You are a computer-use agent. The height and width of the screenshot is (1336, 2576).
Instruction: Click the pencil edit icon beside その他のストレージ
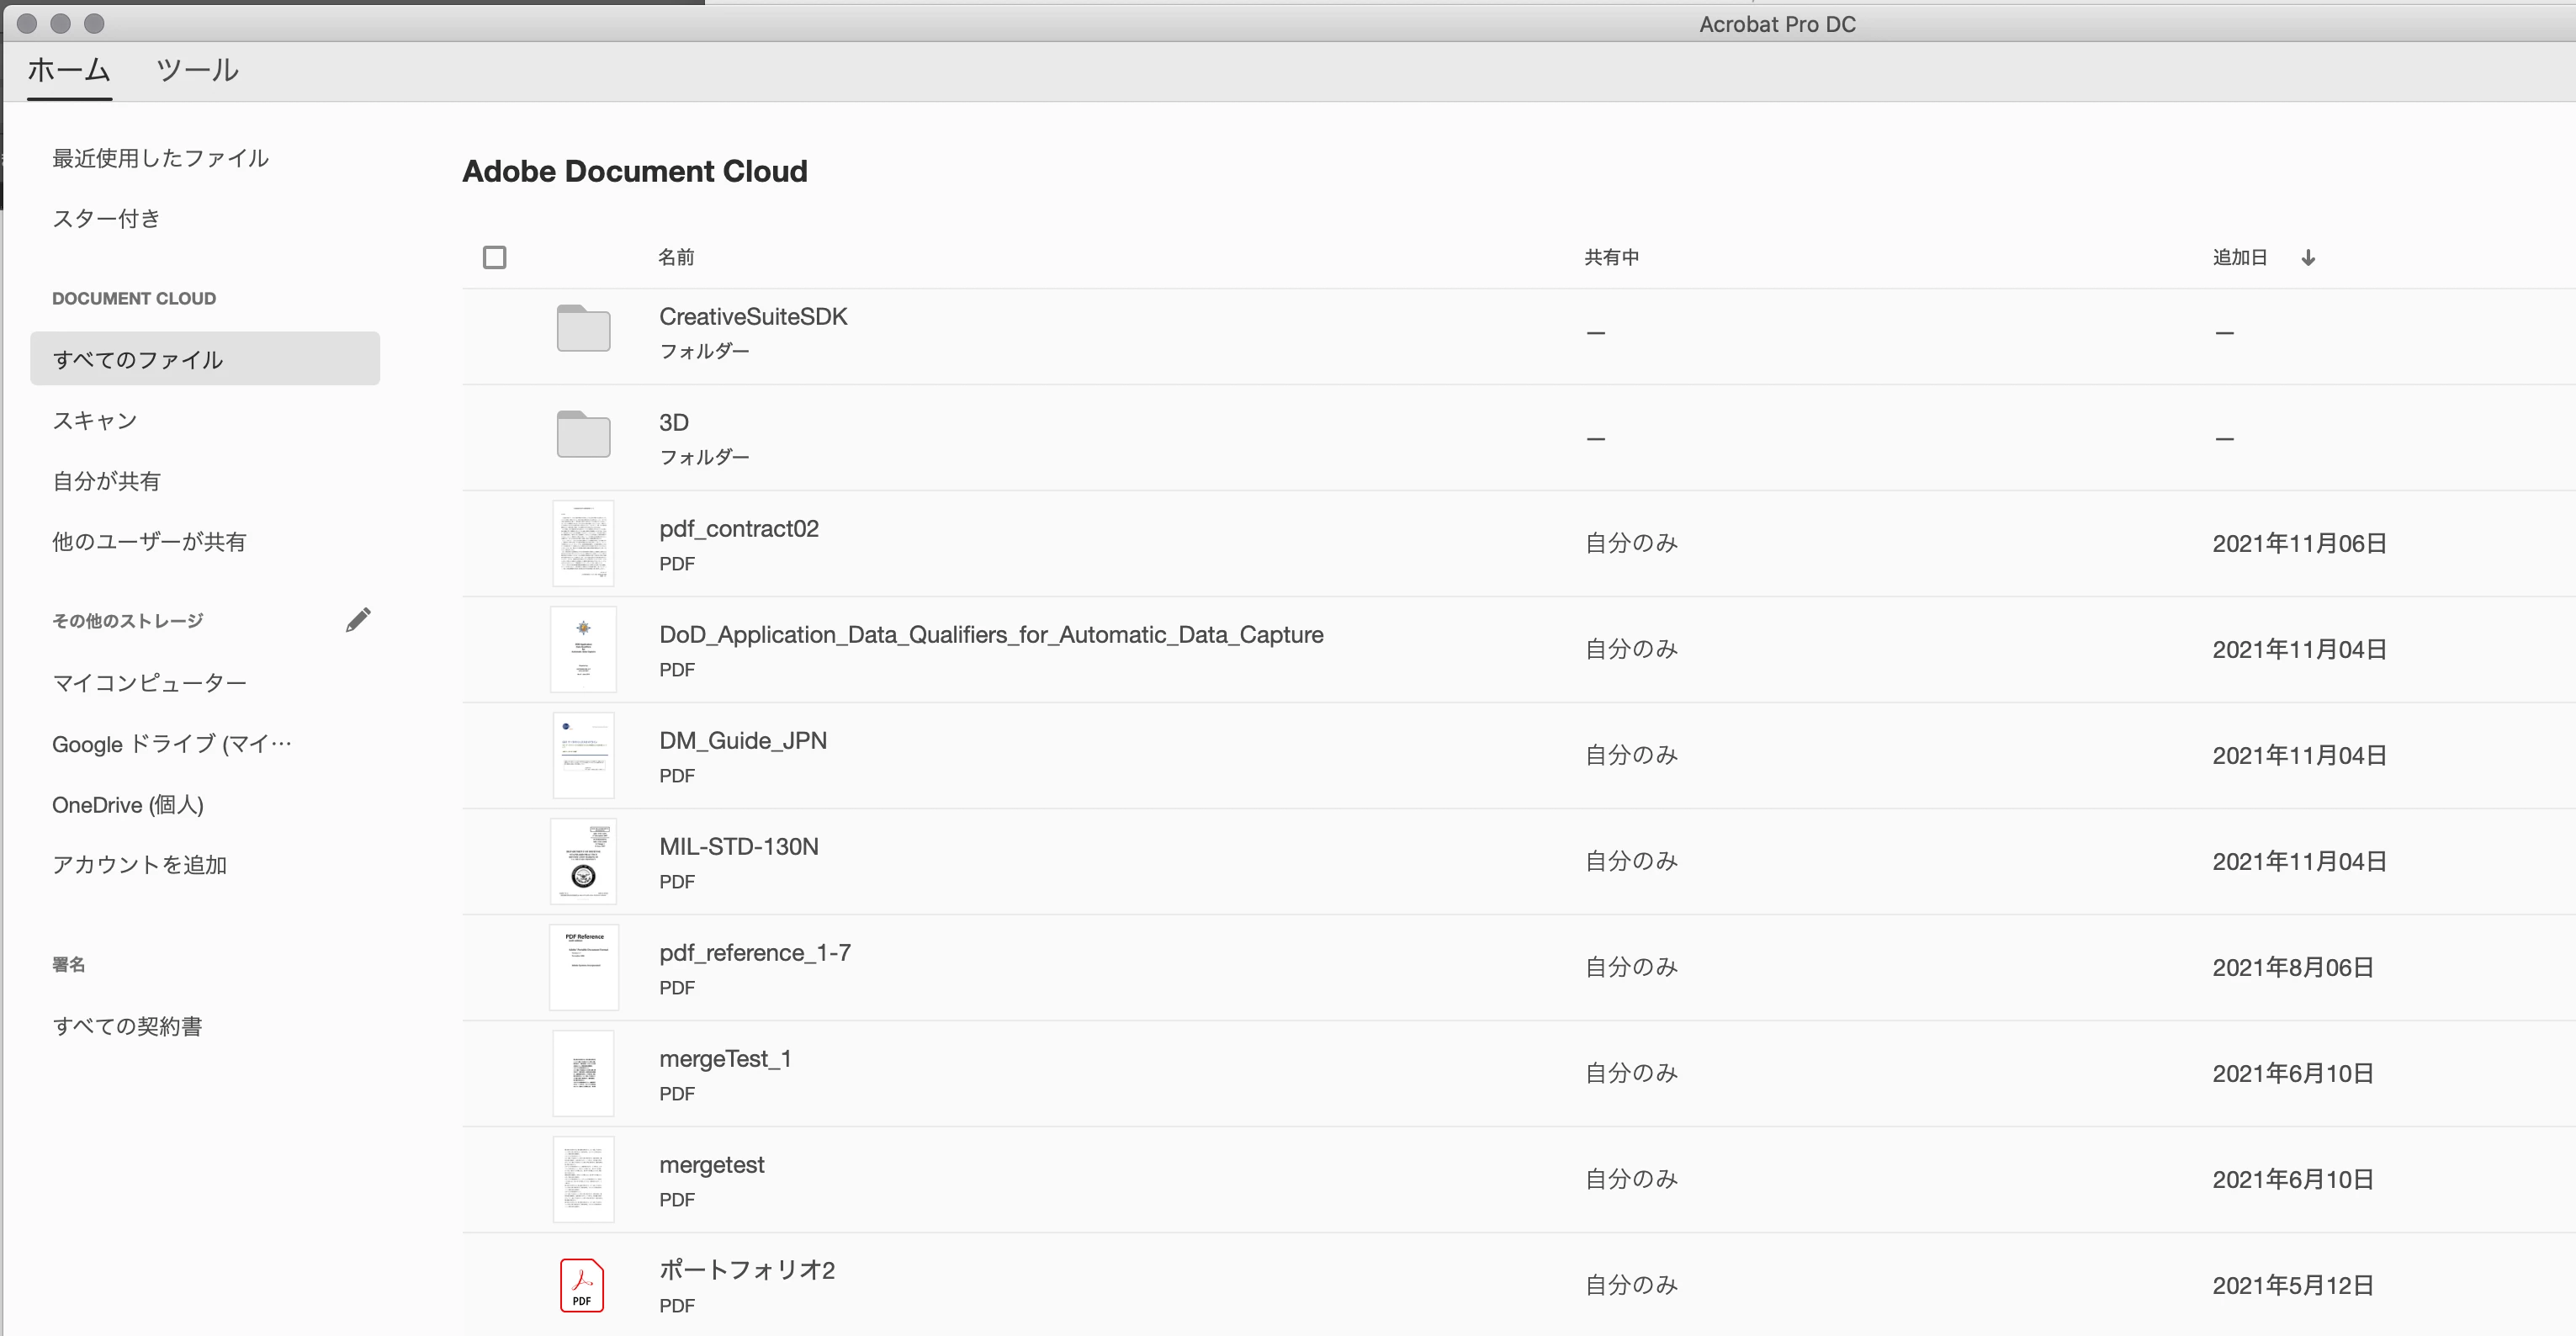tap(358, 620)
